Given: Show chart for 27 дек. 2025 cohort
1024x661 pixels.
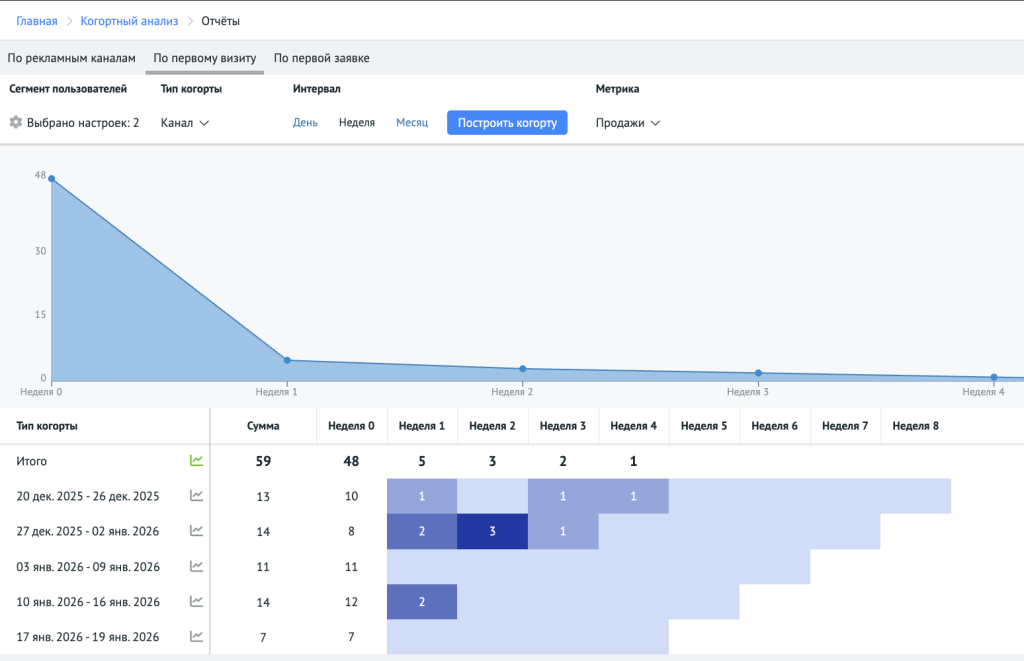Looking at the screenshot, I should point(197,531).
